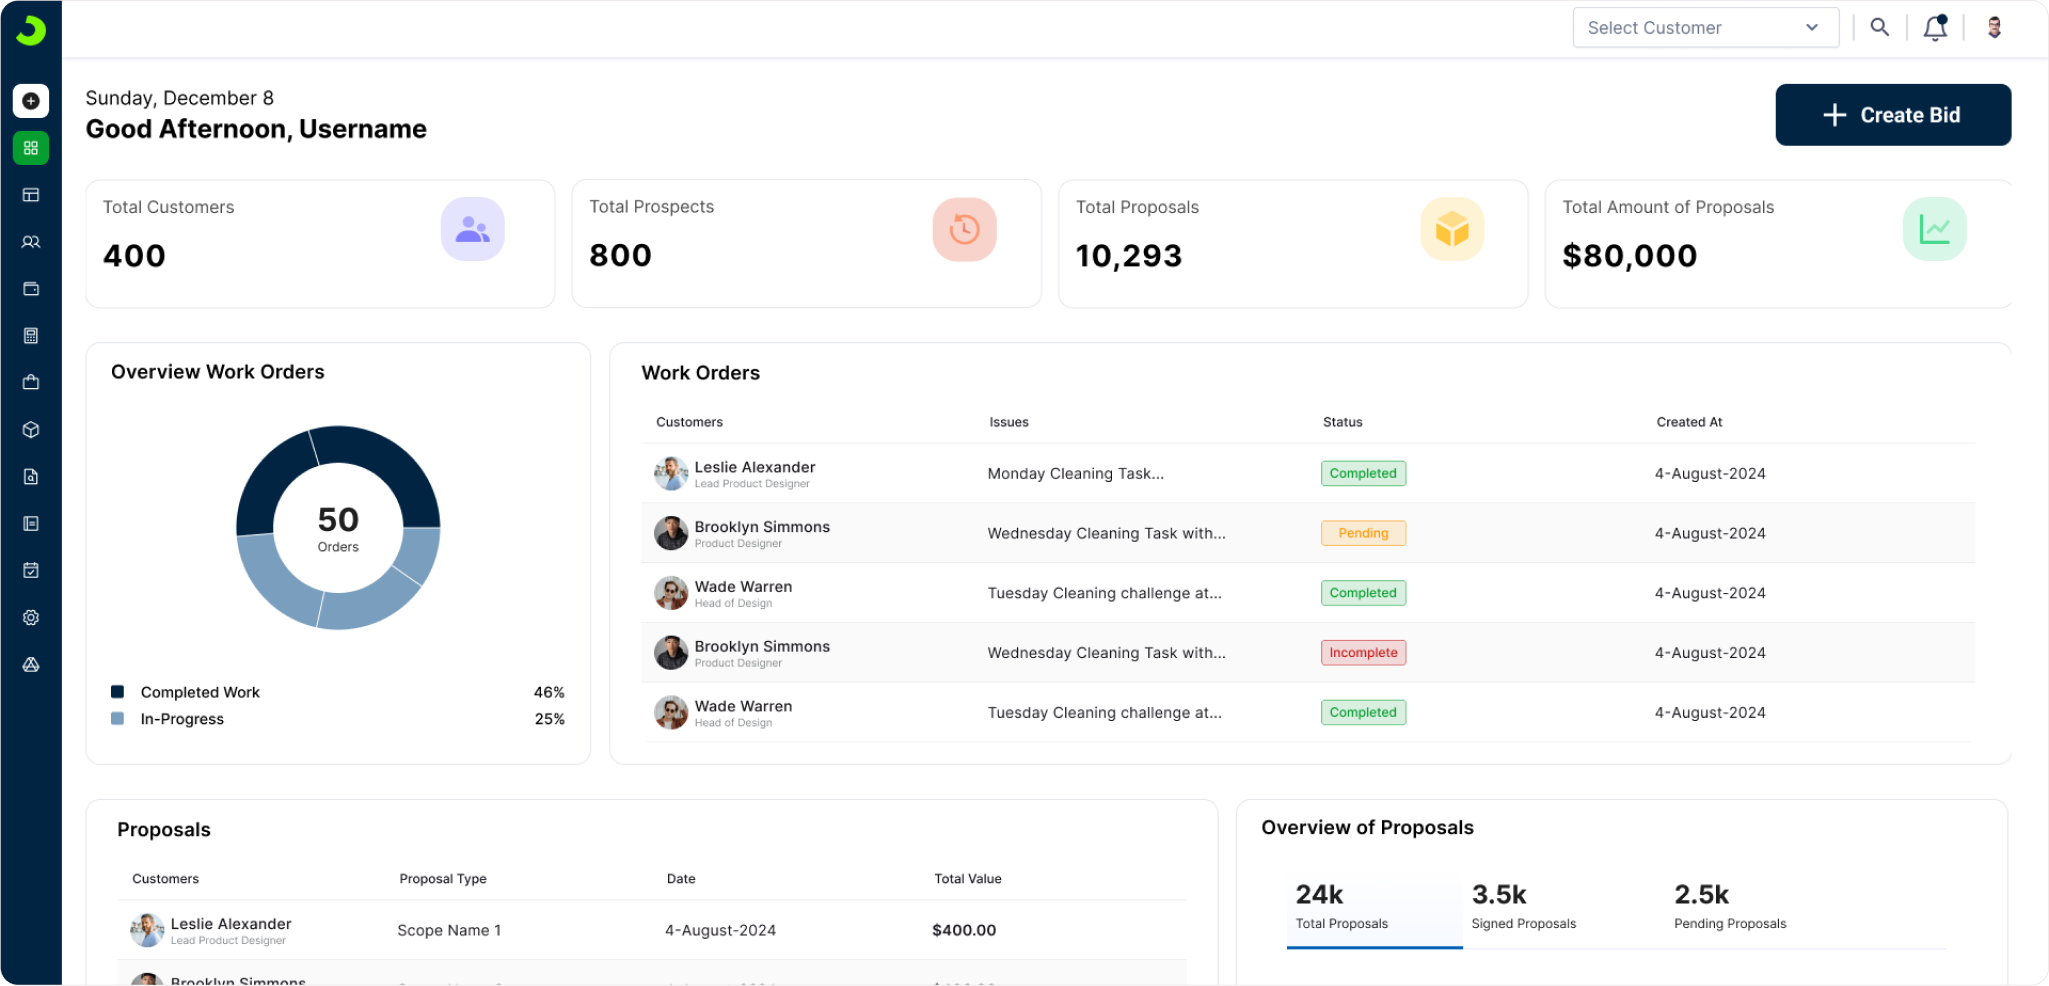
Task: Open the dashboard grid icon in sidebar
Action: (x=31, y=148)
